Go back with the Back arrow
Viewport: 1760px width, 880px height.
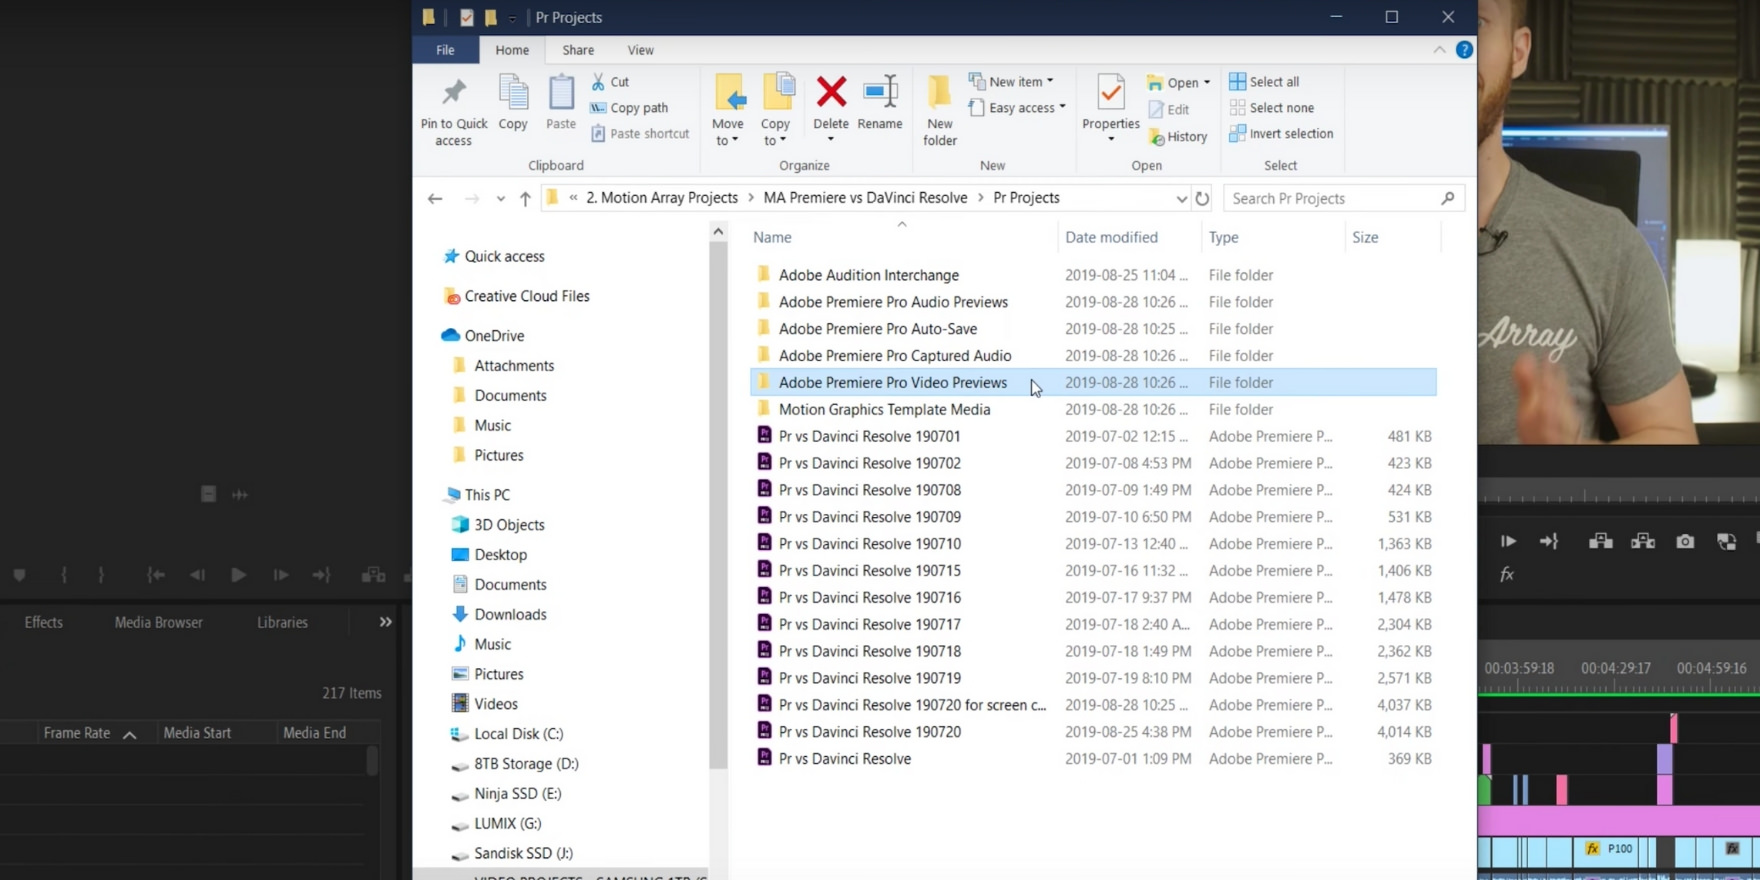point(435,198)
